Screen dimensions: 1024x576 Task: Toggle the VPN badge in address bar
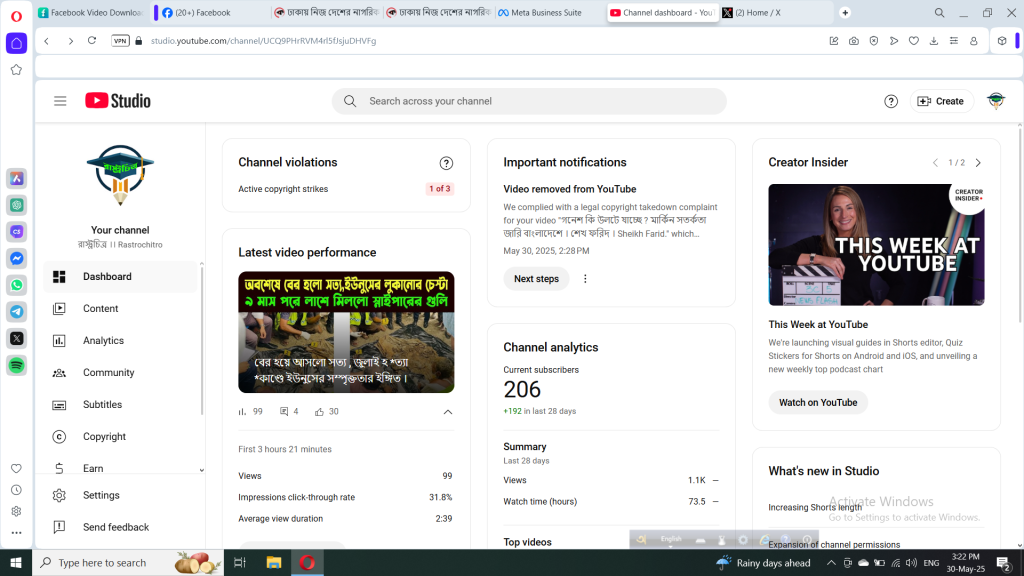[x=120, y=41]
